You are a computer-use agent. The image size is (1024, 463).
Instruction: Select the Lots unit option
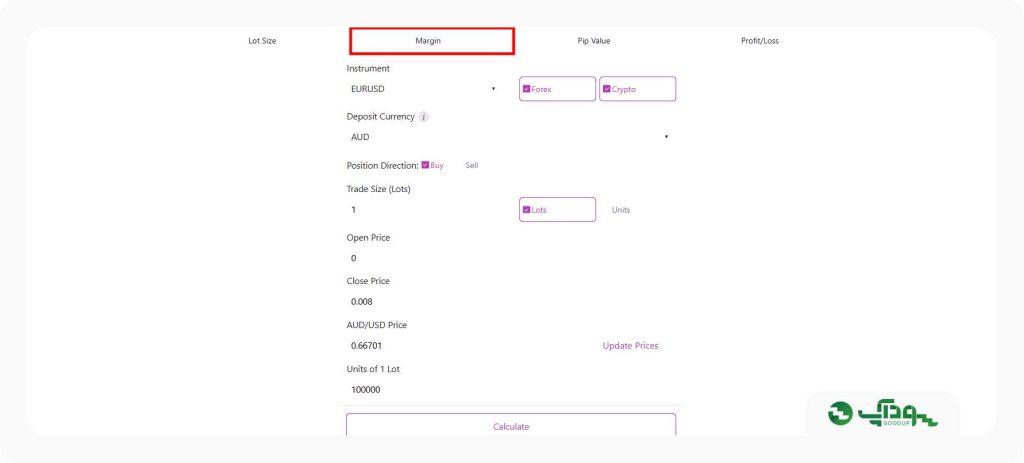coord(557,210)
